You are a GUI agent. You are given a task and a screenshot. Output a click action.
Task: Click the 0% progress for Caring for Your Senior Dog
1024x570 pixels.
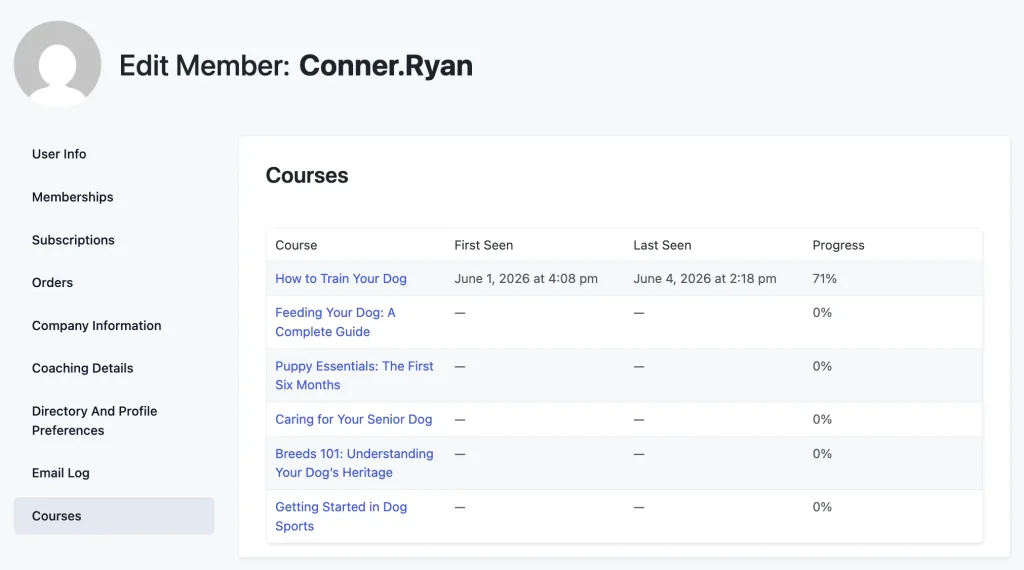[822, 419]
